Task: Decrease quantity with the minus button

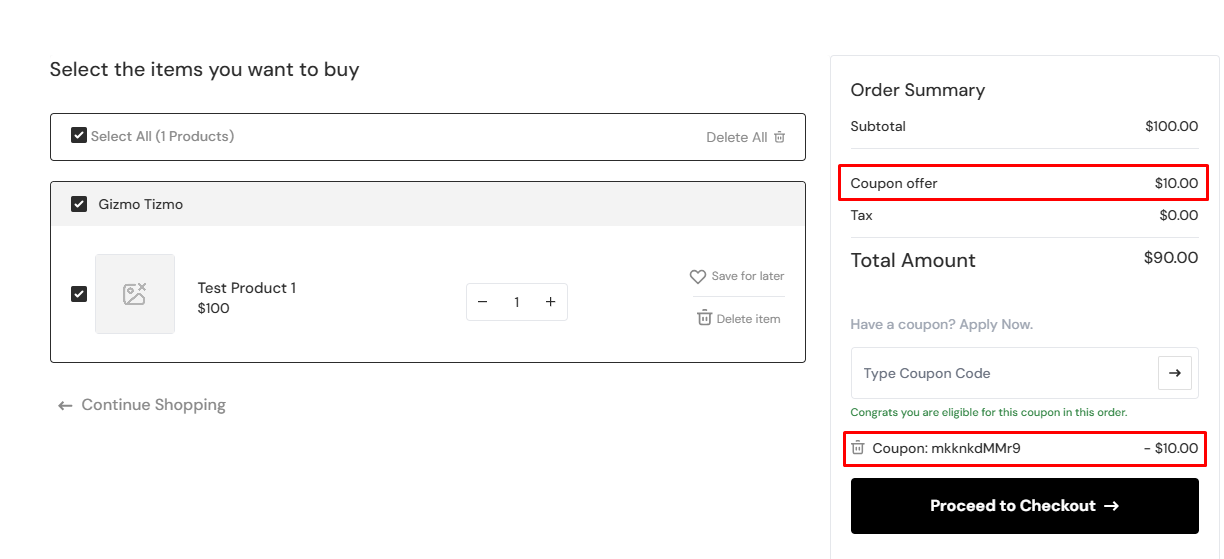Action: (x=483, y=302)
